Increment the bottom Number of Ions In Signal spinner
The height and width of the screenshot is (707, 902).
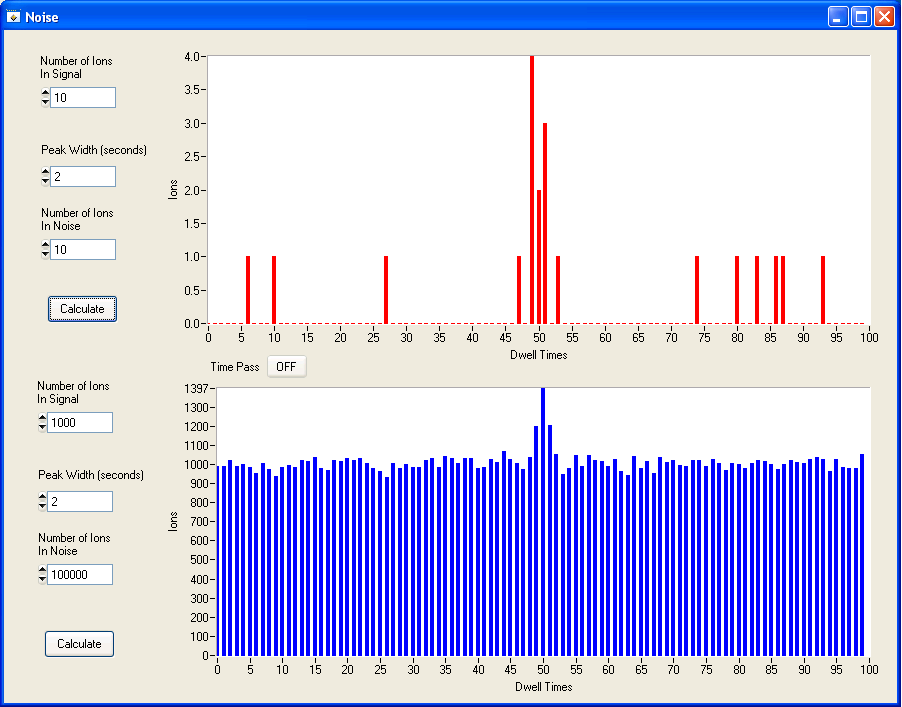tap(41, 418)
